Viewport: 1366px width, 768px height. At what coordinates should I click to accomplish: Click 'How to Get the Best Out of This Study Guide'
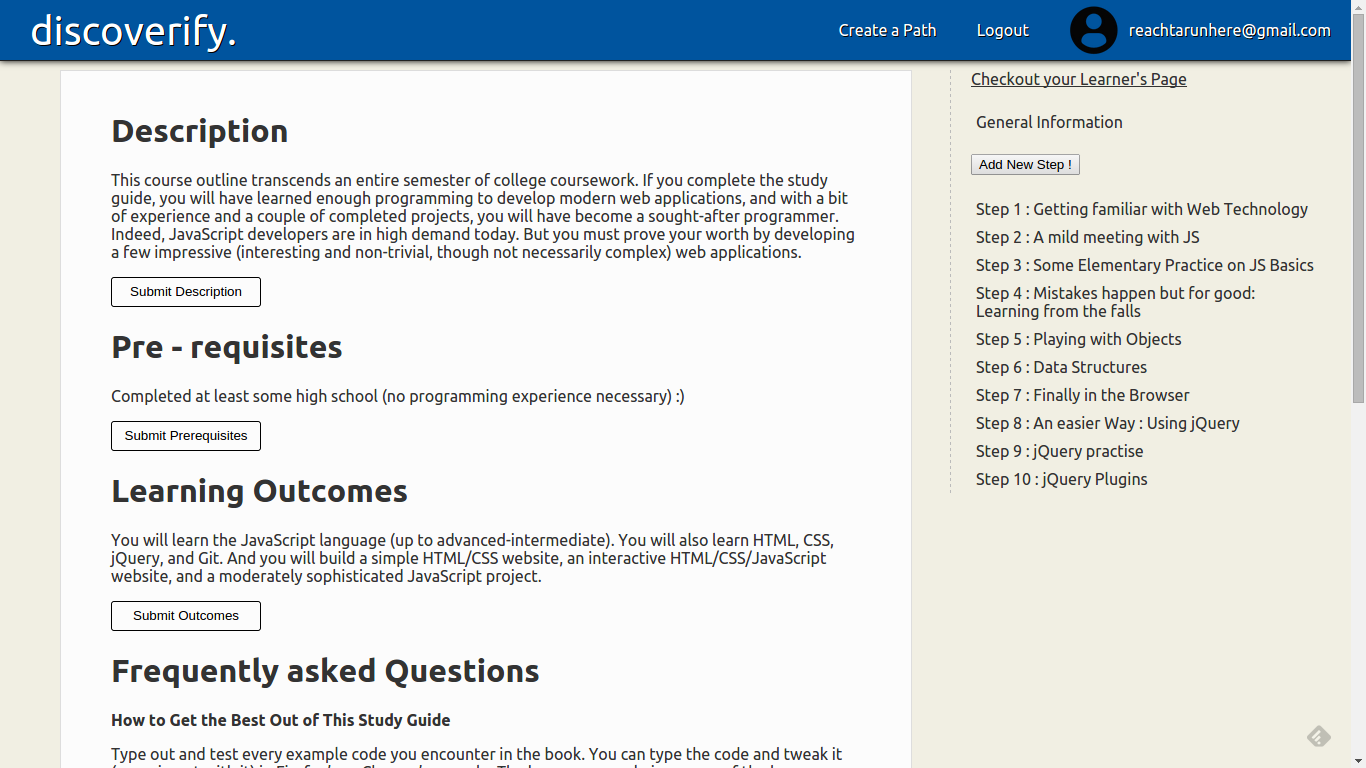(x=281, y=720)
